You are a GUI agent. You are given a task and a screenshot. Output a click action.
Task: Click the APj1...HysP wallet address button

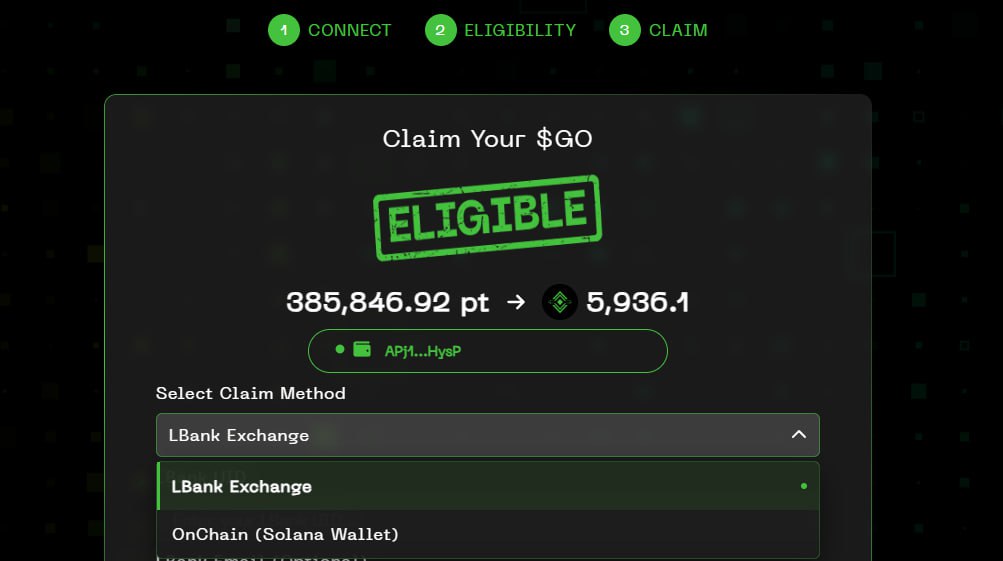(487, 351)
